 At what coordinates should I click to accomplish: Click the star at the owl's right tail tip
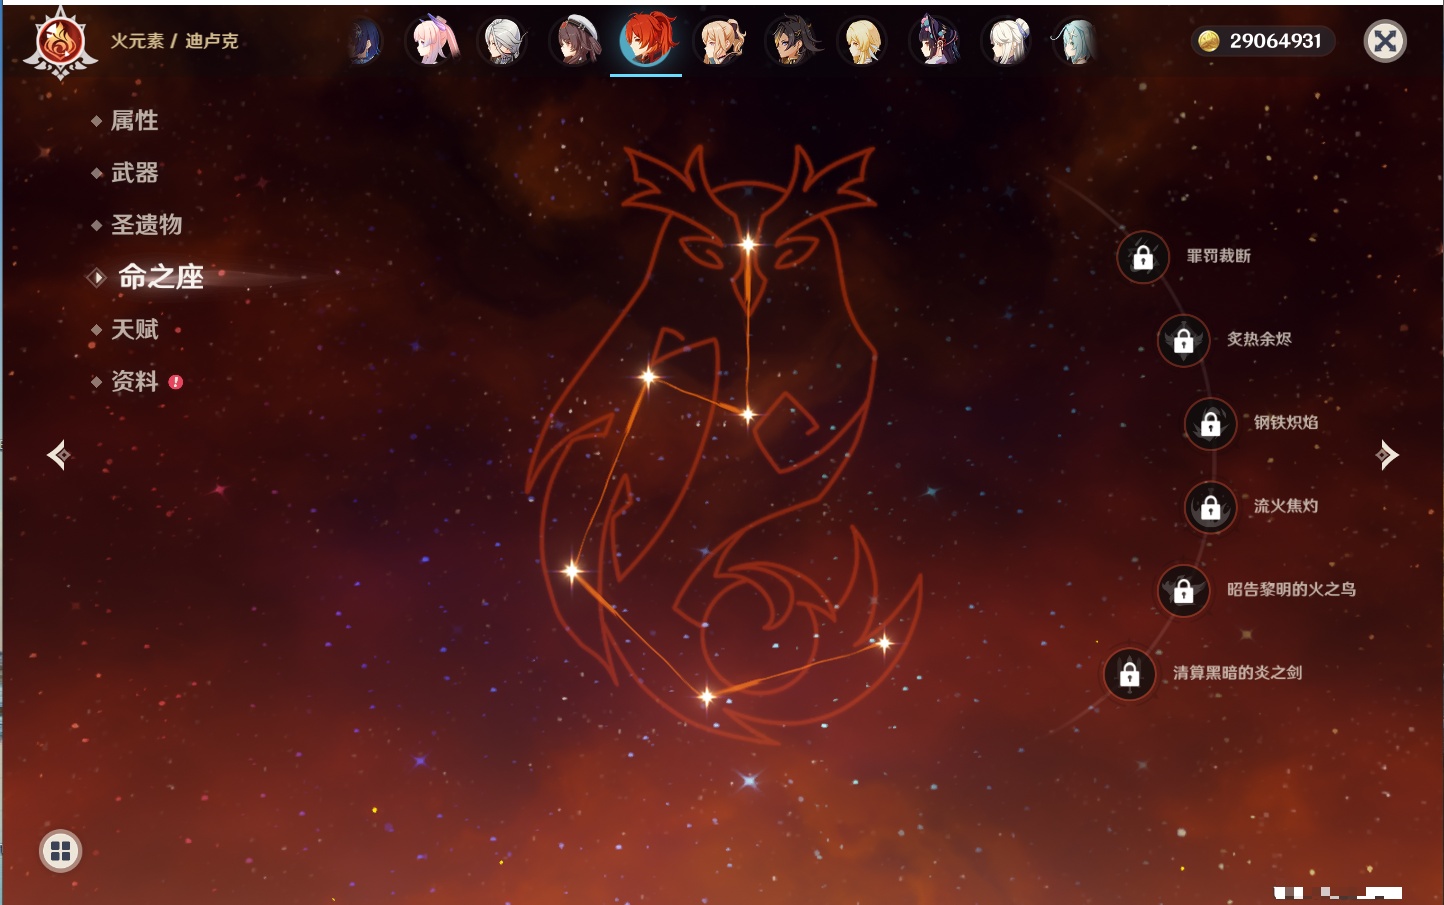click(x=884, y=643)
